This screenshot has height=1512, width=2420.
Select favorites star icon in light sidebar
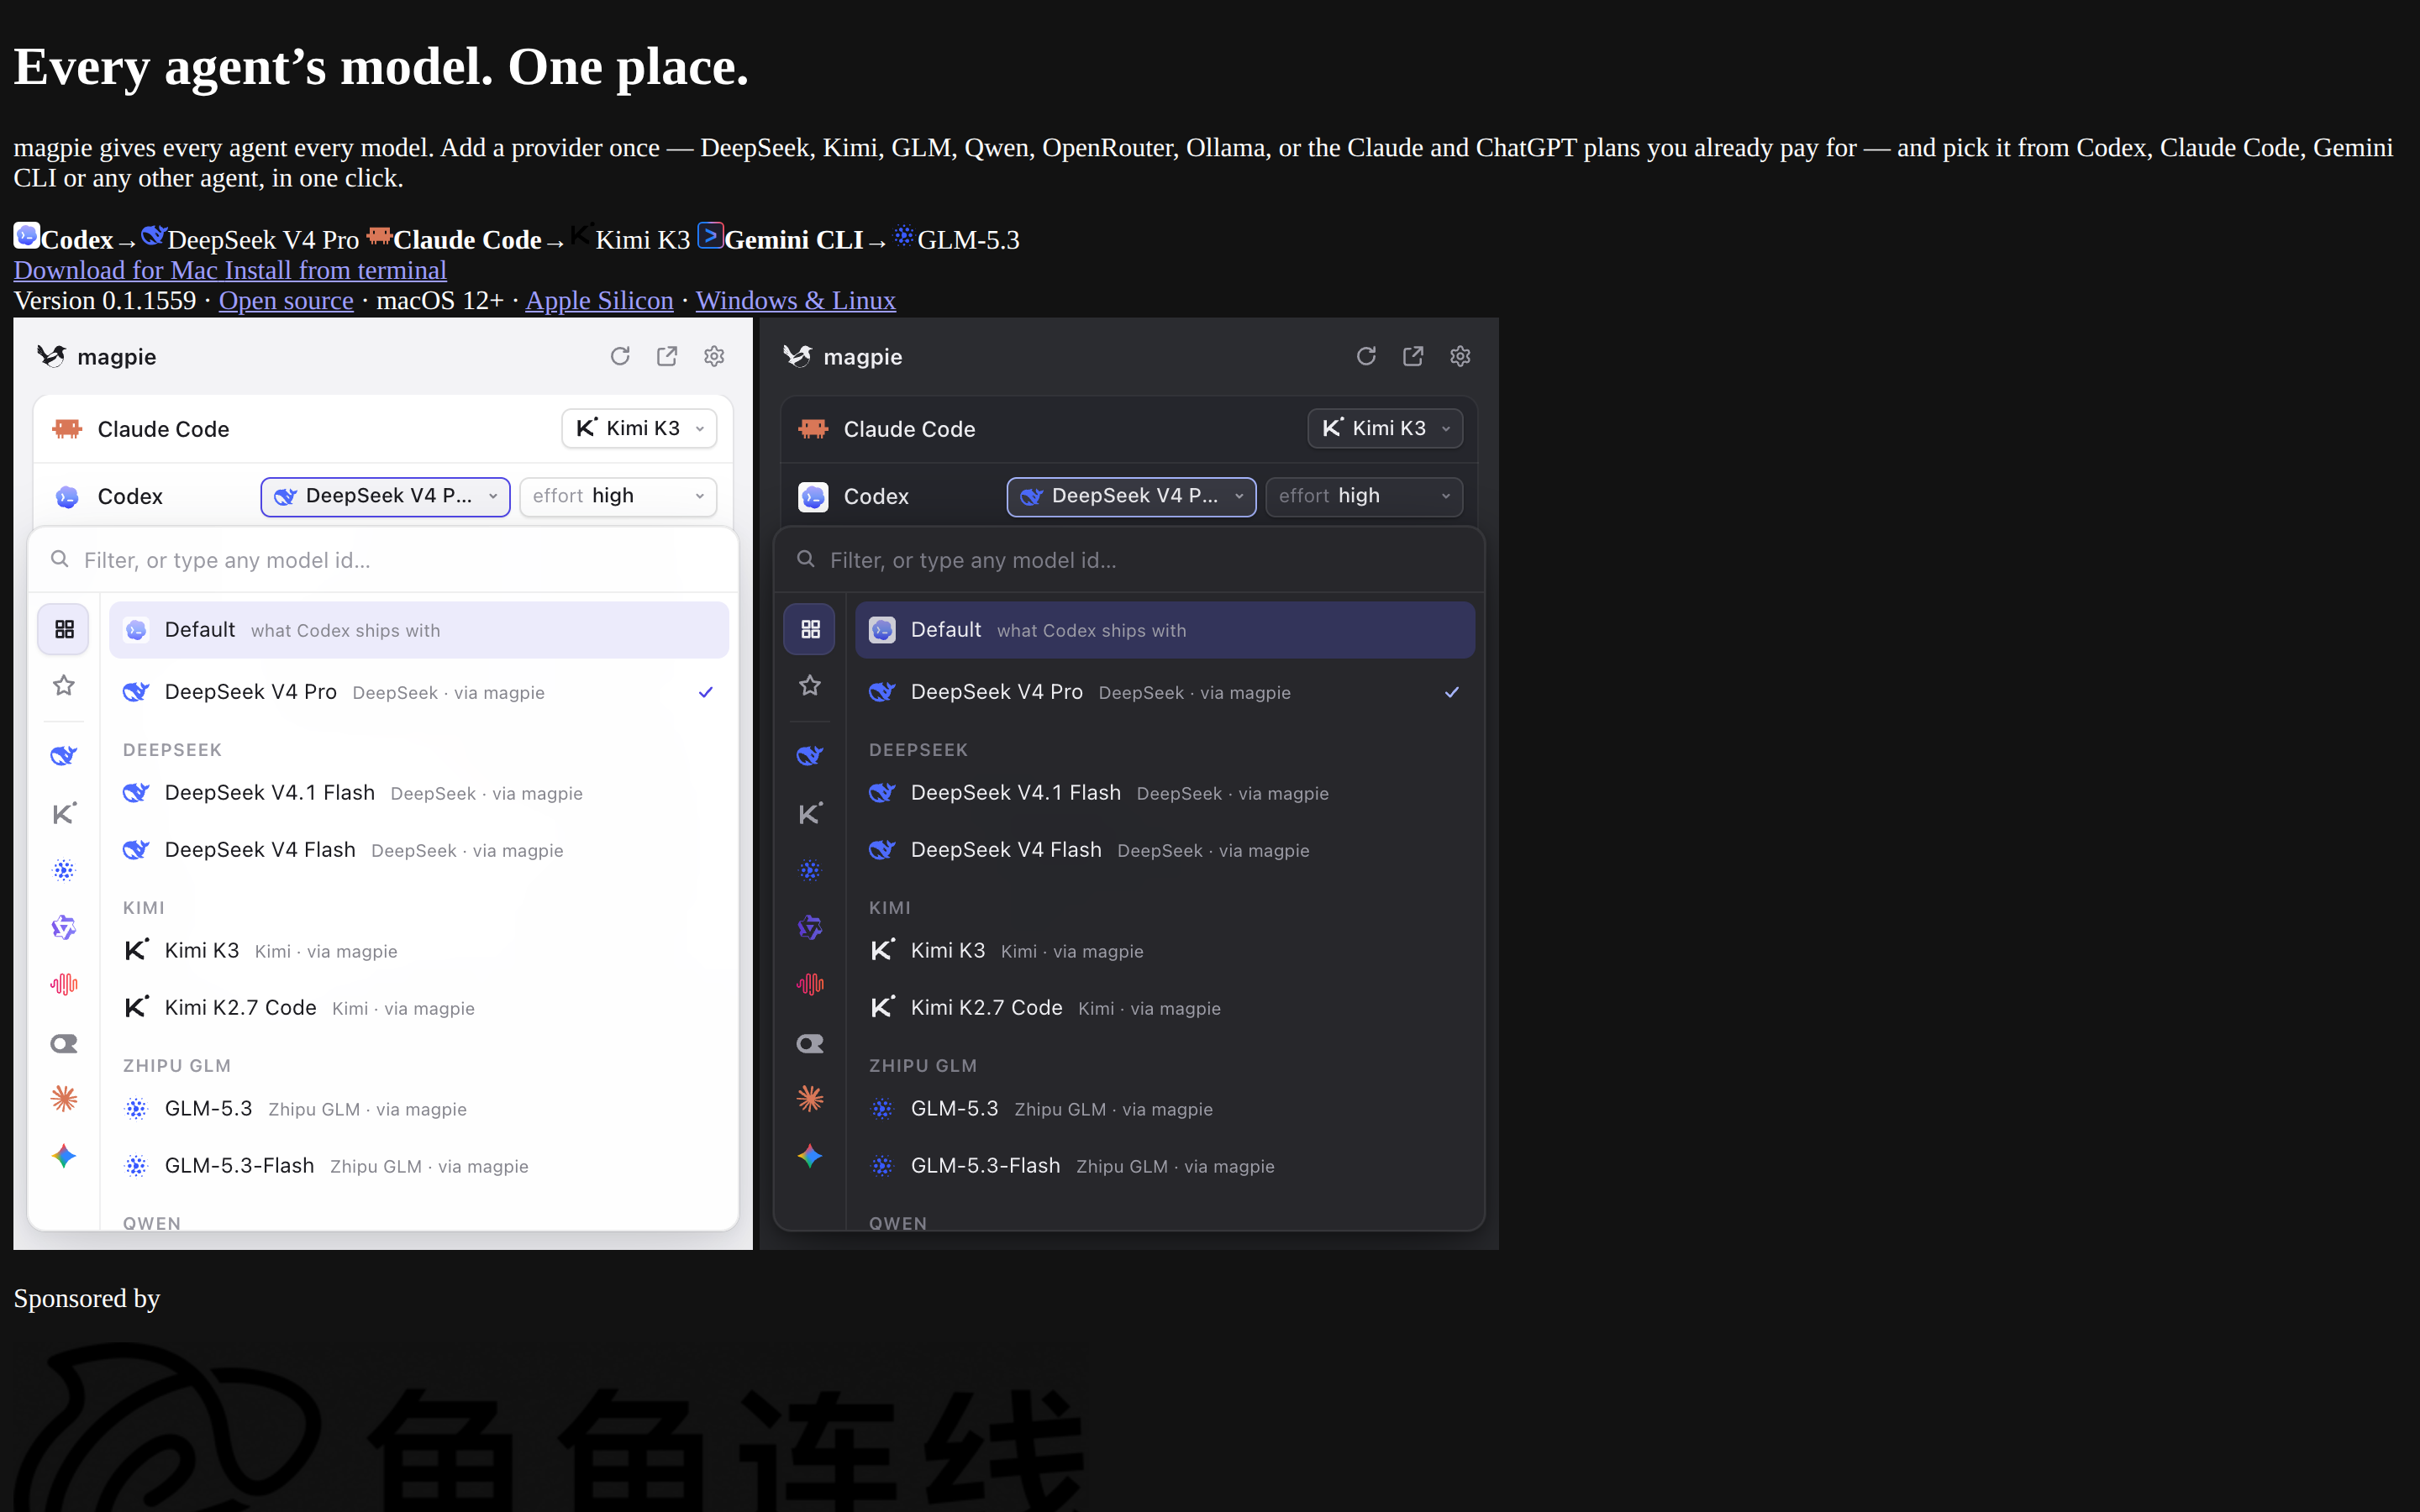64,686
